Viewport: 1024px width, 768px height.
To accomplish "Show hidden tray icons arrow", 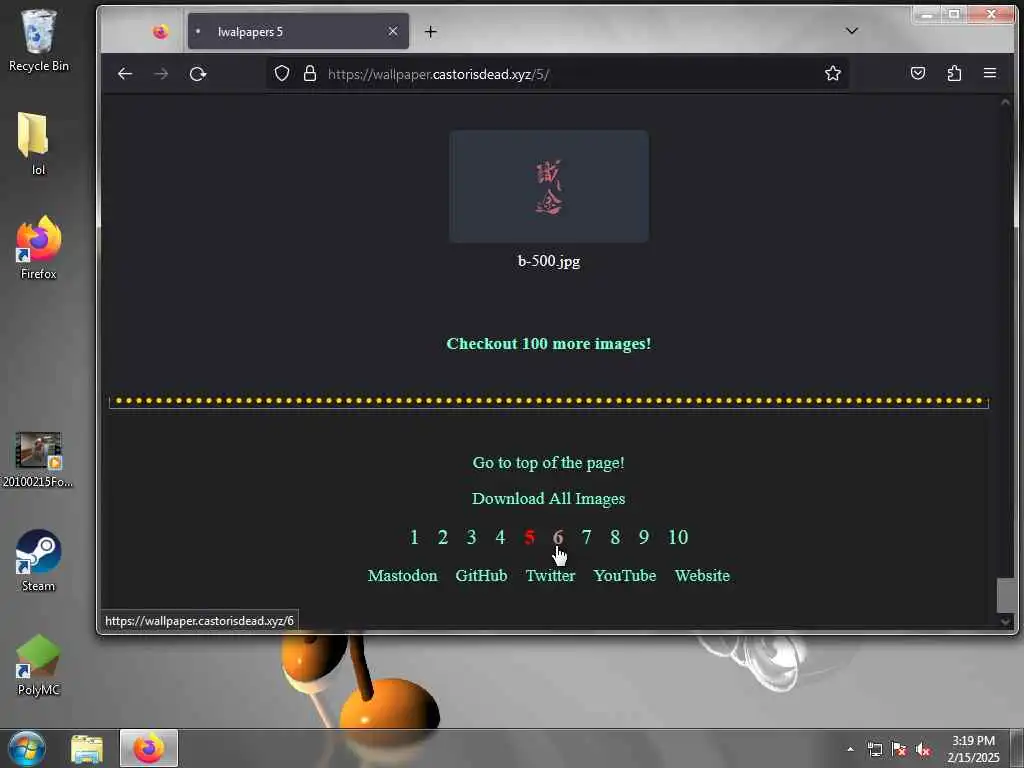I will point(850,749).
